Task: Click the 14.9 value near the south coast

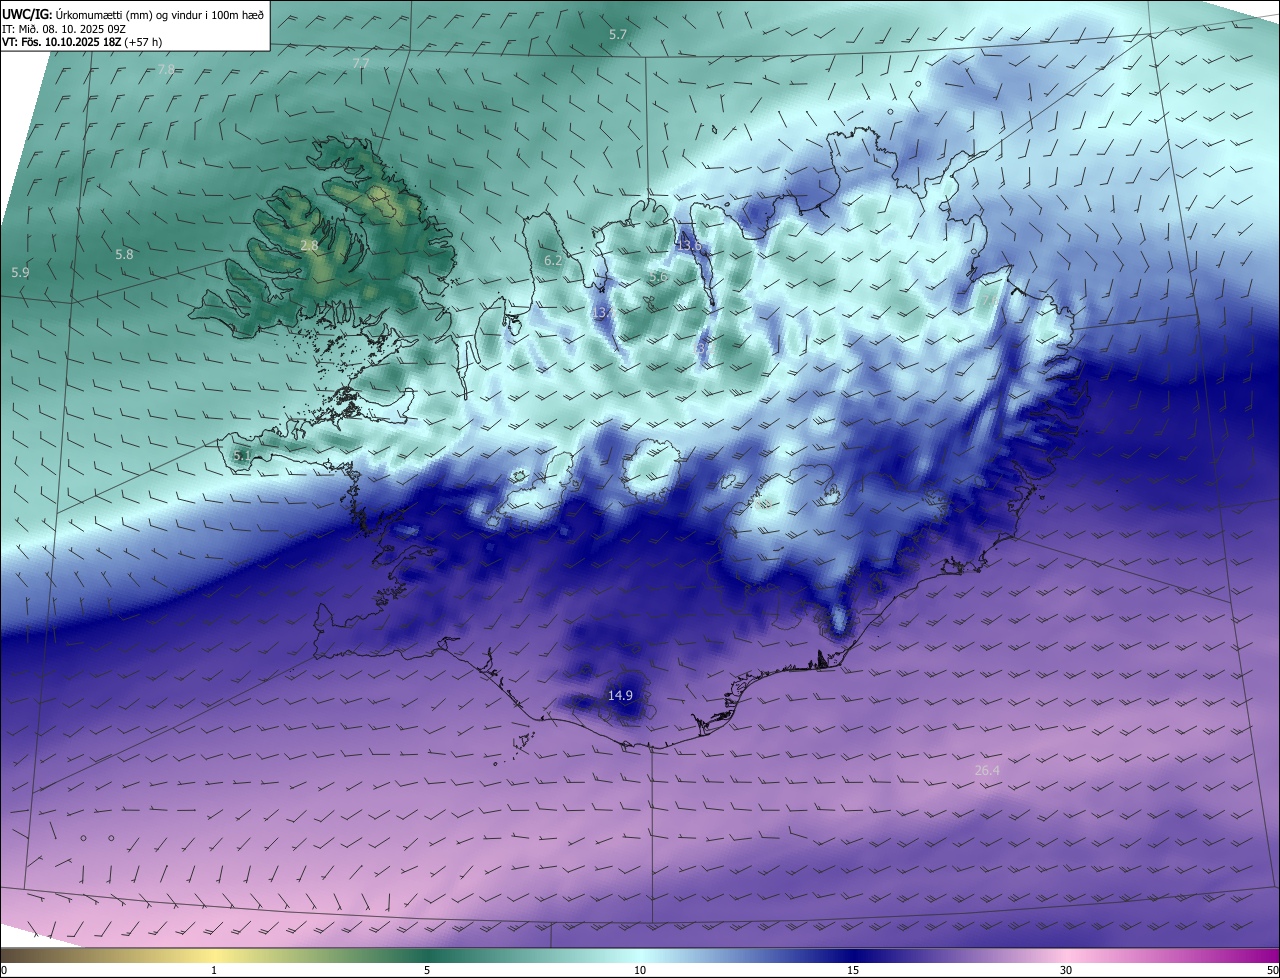Action: [x=620, y=695]
